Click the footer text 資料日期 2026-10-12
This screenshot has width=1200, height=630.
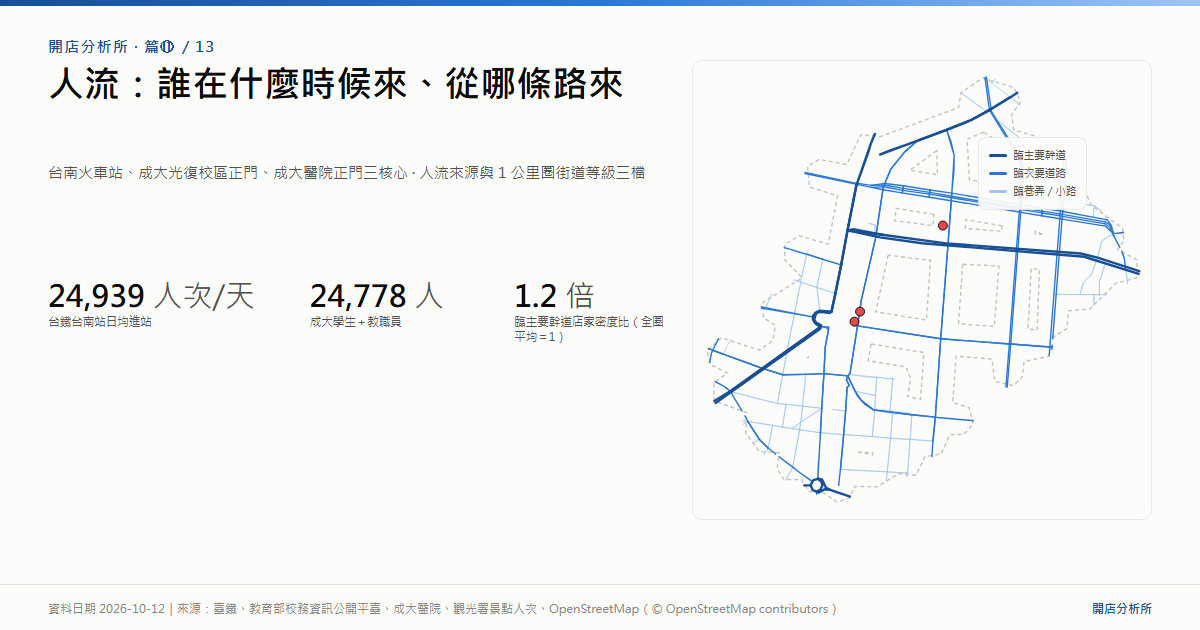click(107, 609)
